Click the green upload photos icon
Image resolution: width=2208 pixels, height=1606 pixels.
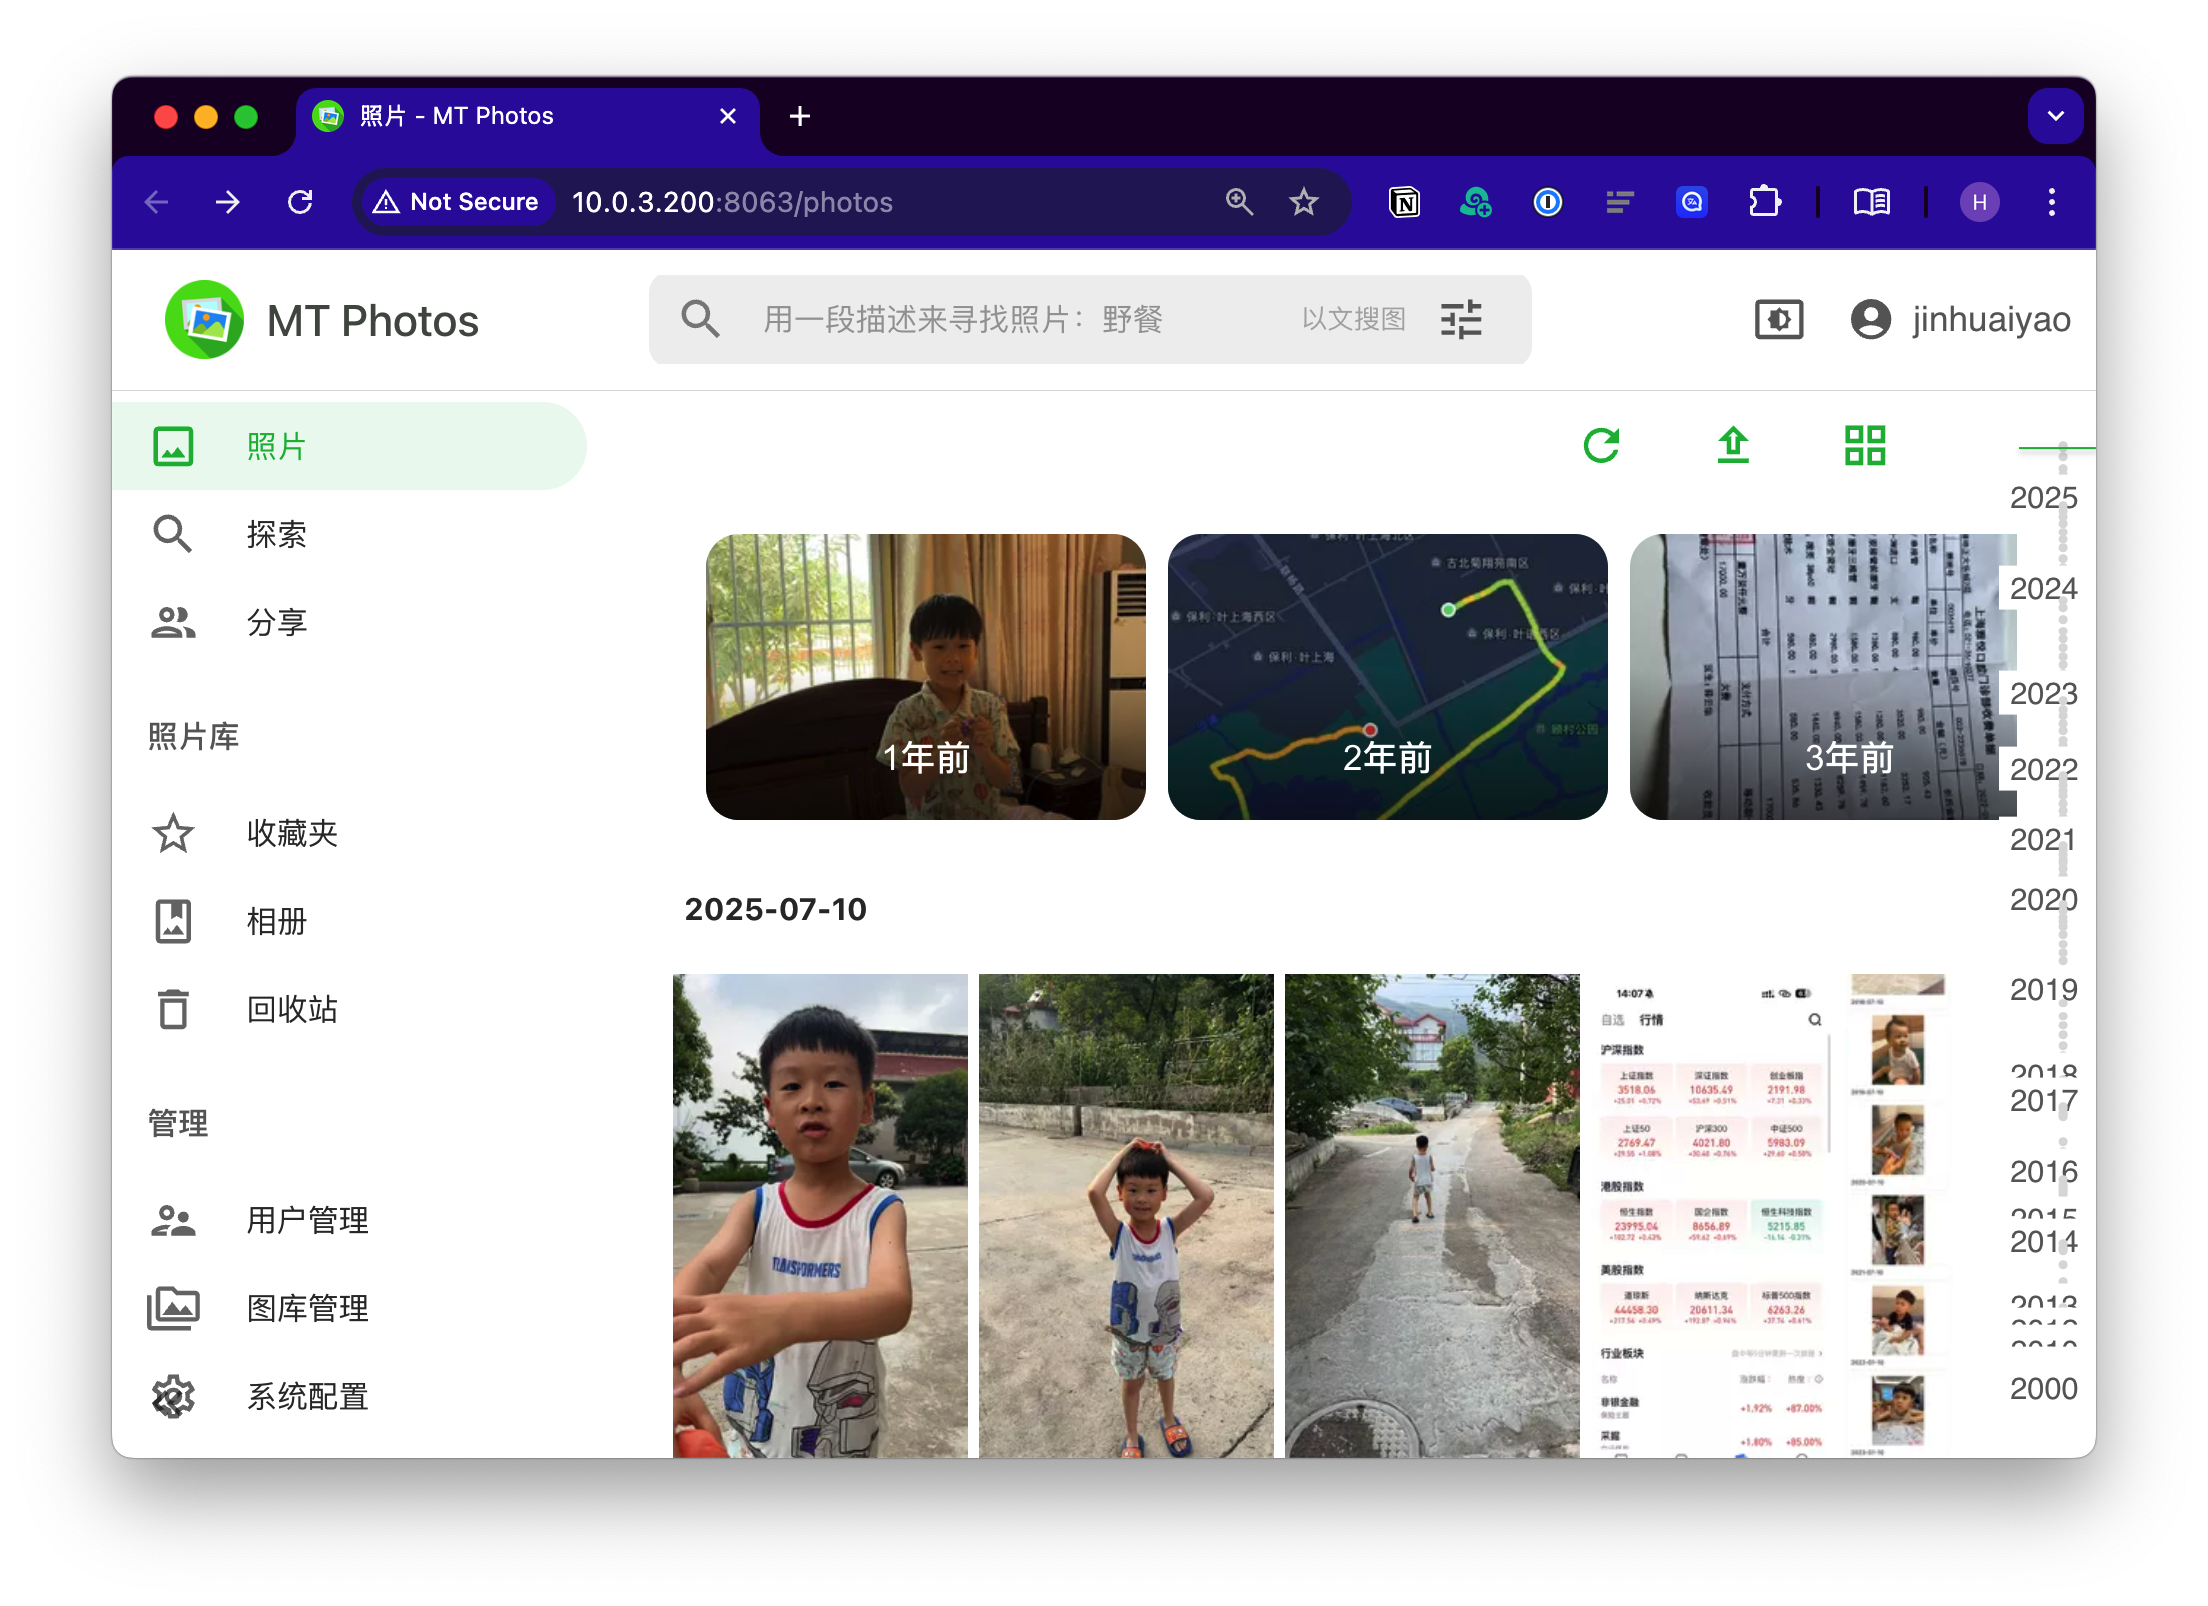tap(1733, 445)
